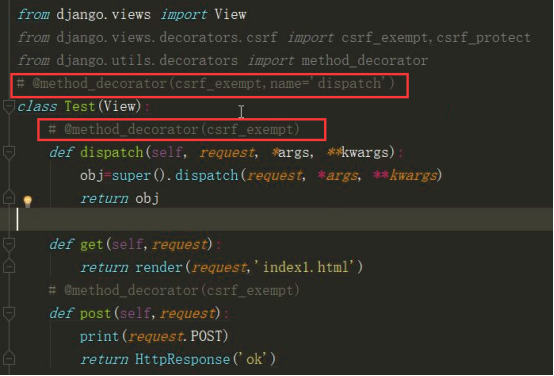The width and height of the screenshot is (554, 376).
Task: Click fold end marker beside 'return HttpResponse'
Action: [8, 359]
